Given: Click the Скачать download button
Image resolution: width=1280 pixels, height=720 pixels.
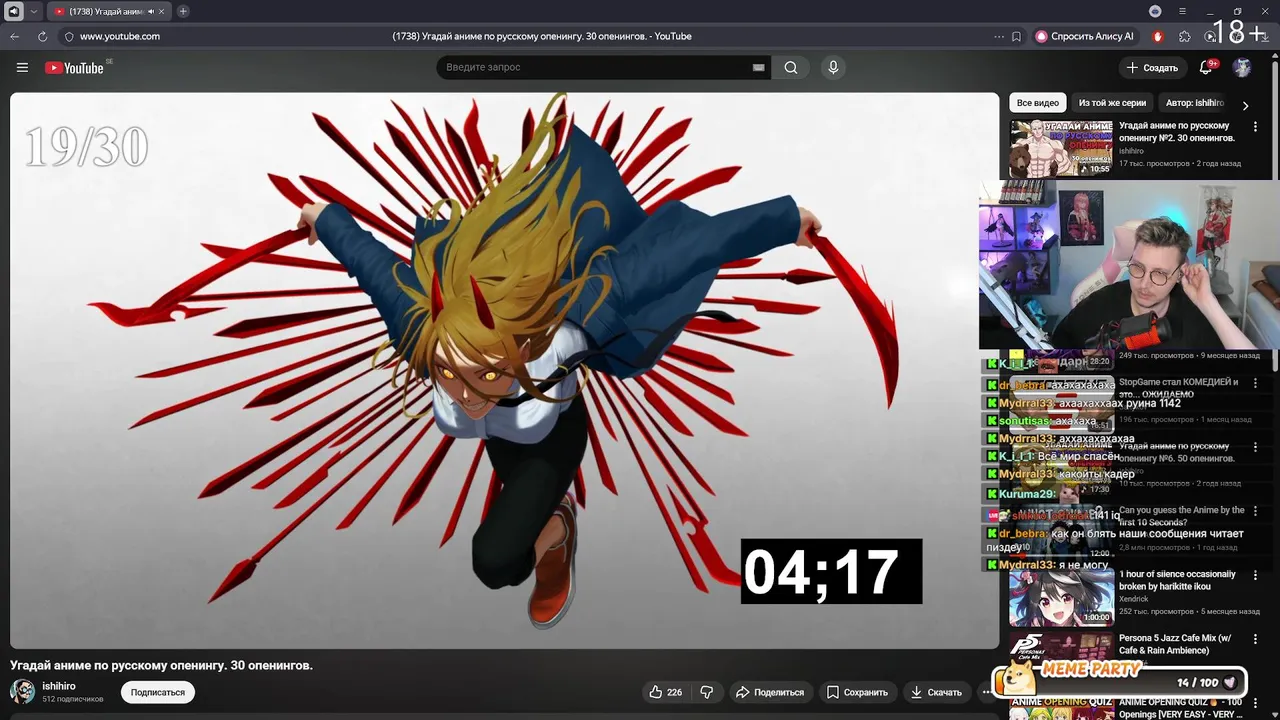Looking at the screenshot, I should pos(936,692).
